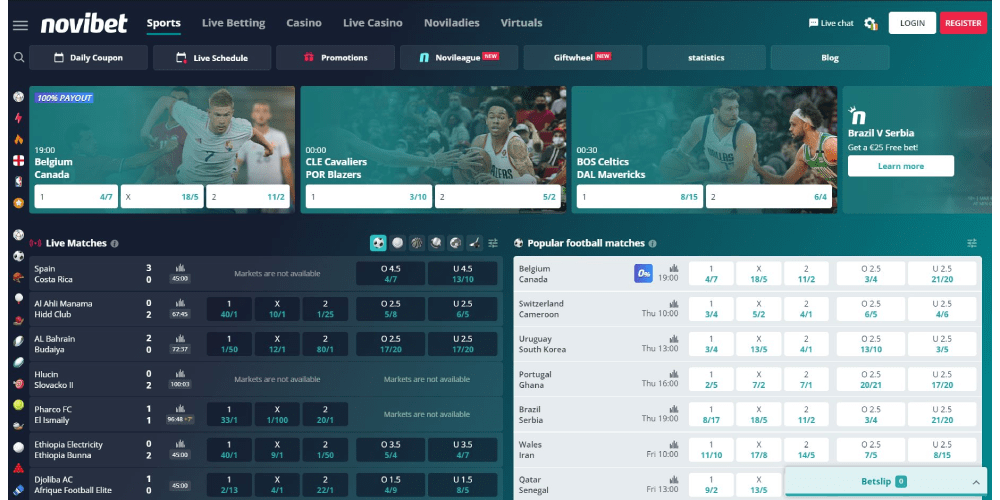Switch to Live Betting tab

[233, 23]
